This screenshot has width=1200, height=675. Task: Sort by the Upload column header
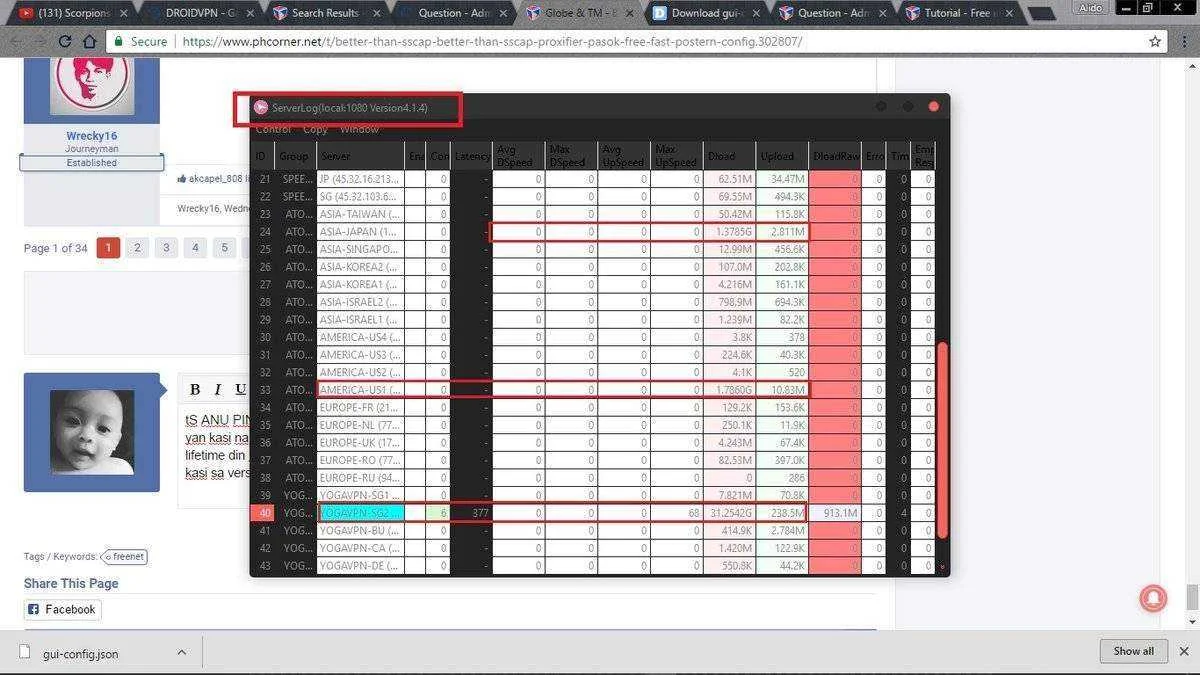point(782,156)
